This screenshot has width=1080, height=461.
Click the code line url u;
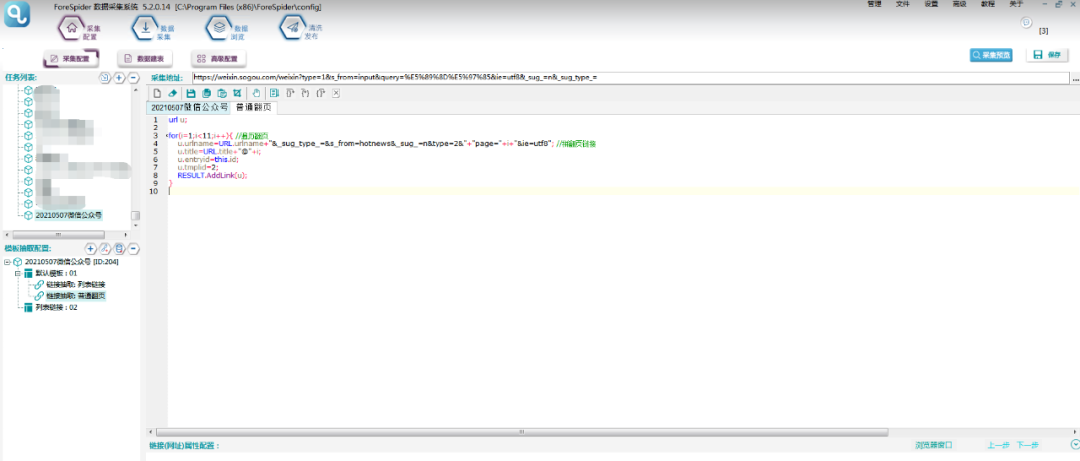coord(178,119)
